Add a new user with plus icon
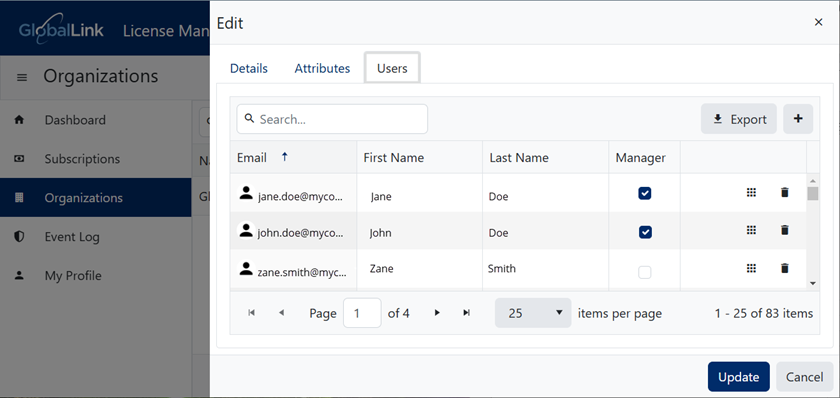This screenshot has width=840, height=398. click(x=798, y=119)
